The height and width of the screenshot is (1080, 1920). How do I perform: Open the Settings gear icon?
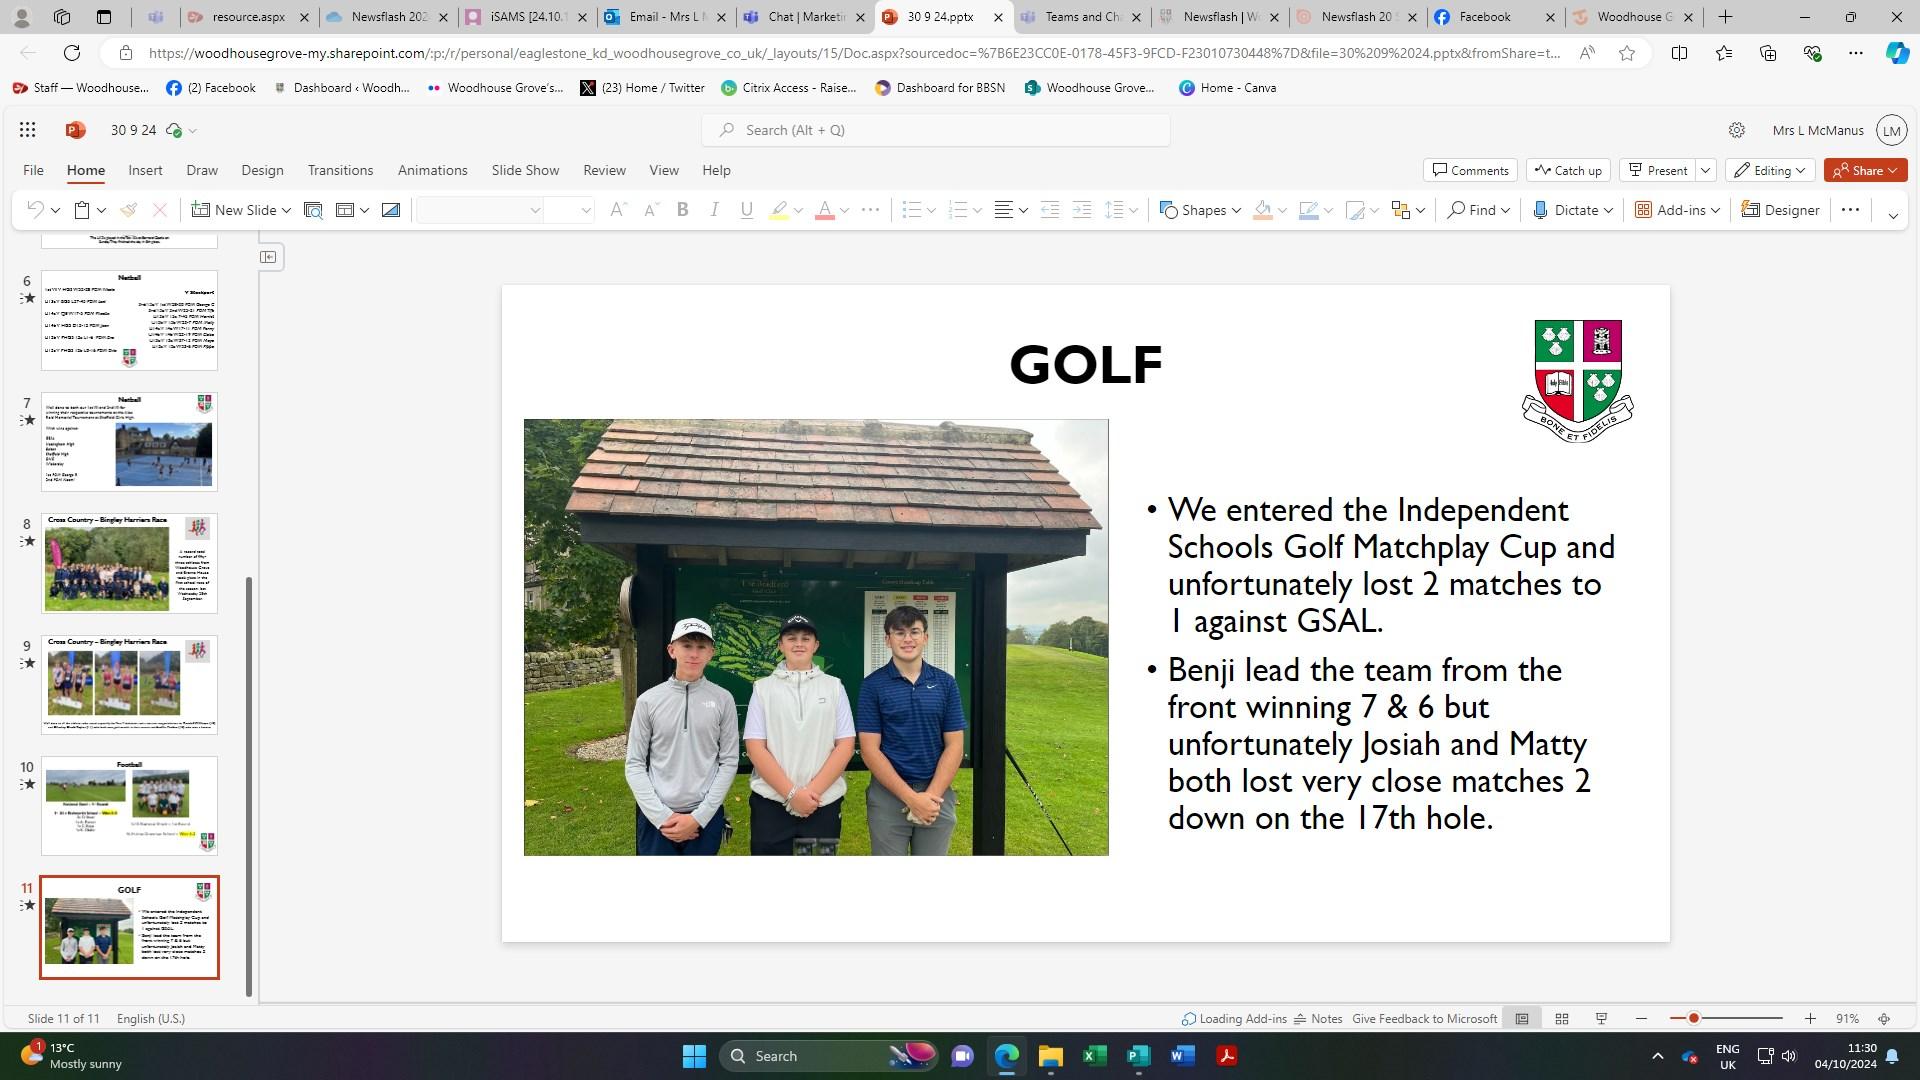click(1737, 130)
